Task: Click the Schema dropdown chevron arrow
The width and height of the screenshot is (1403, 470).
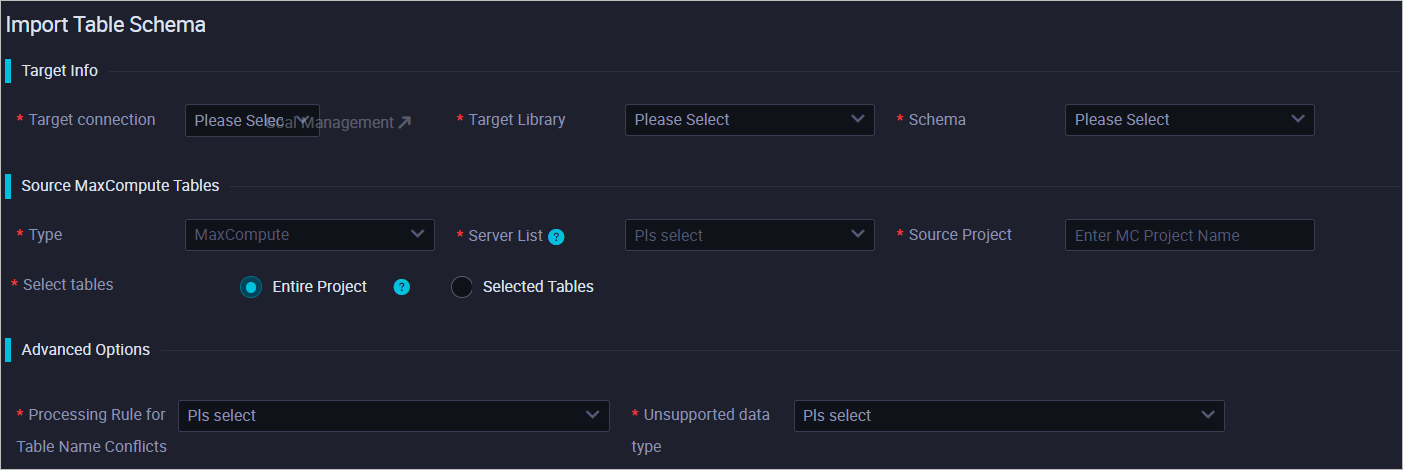Action: click(x=1298, y=120)
